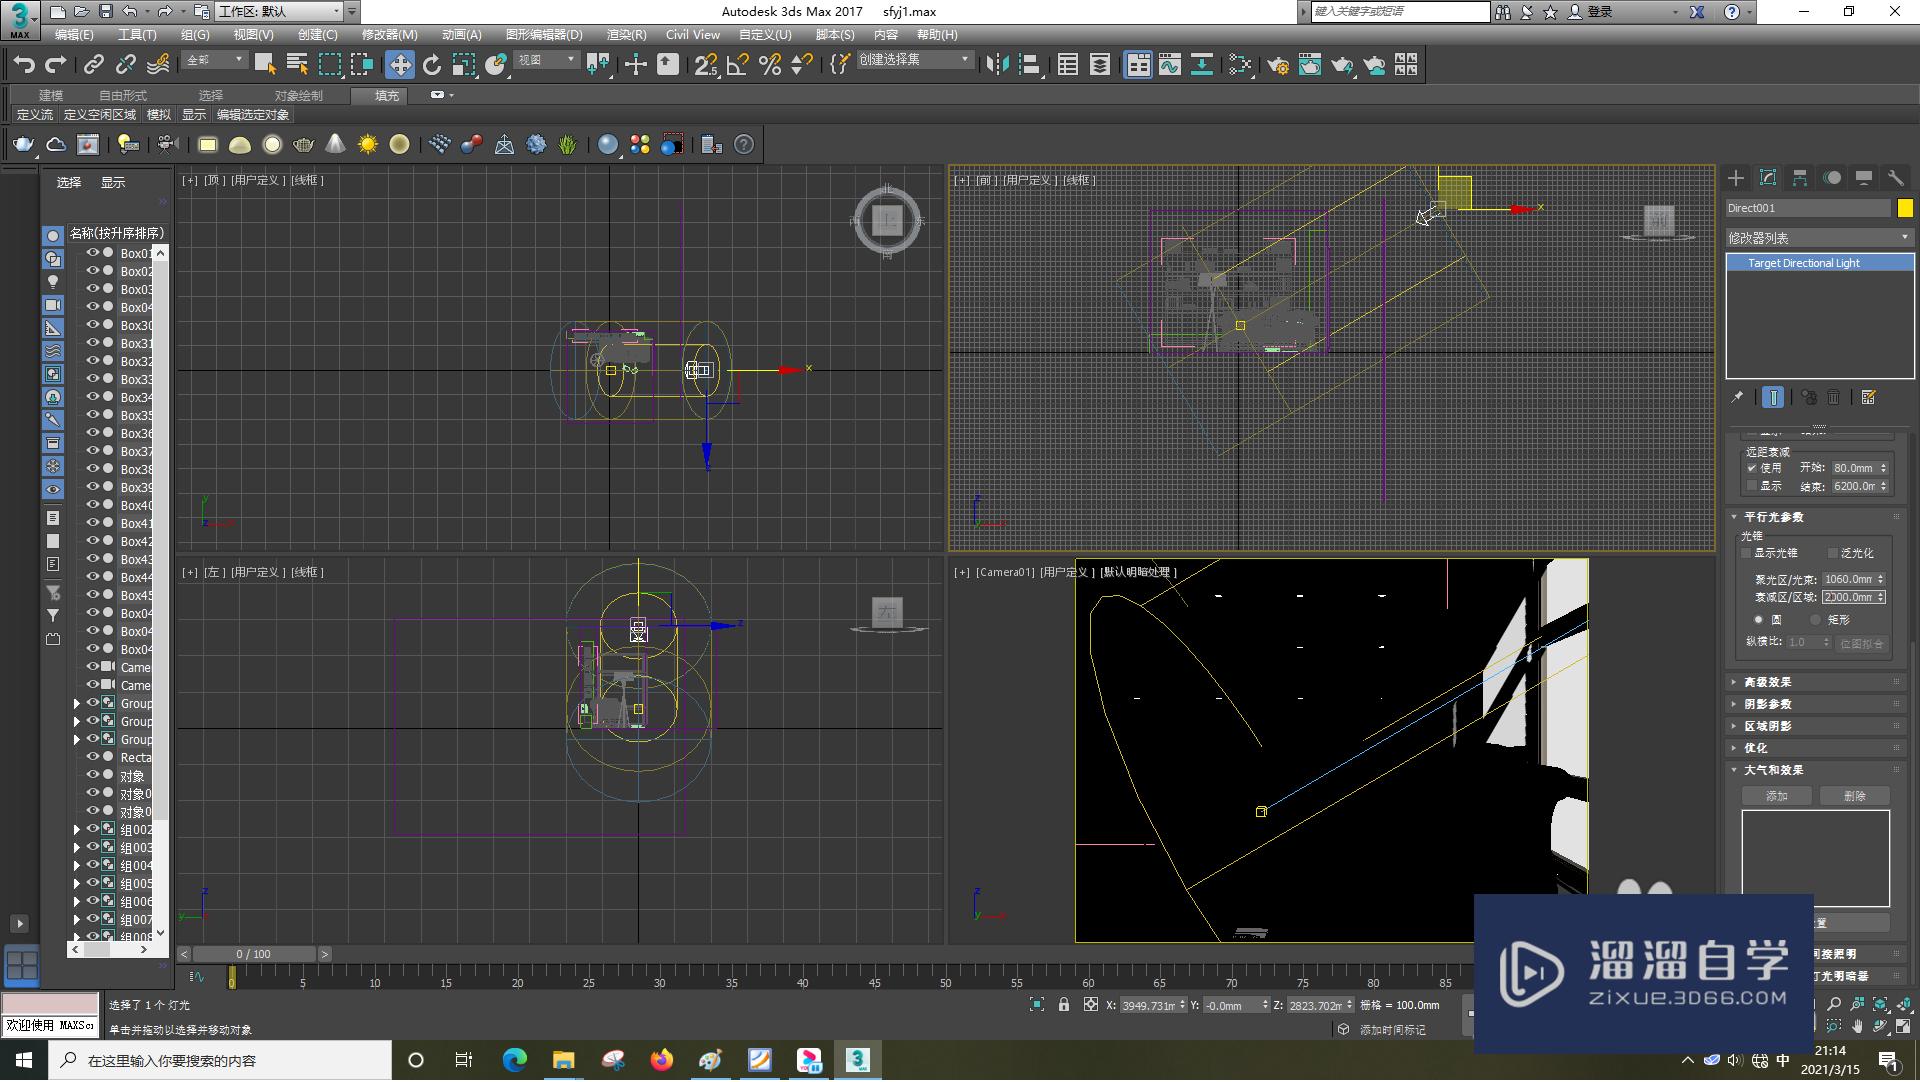Click the Mirror tool icon
The image size is (1920, 1082).
tap(997, 65)
